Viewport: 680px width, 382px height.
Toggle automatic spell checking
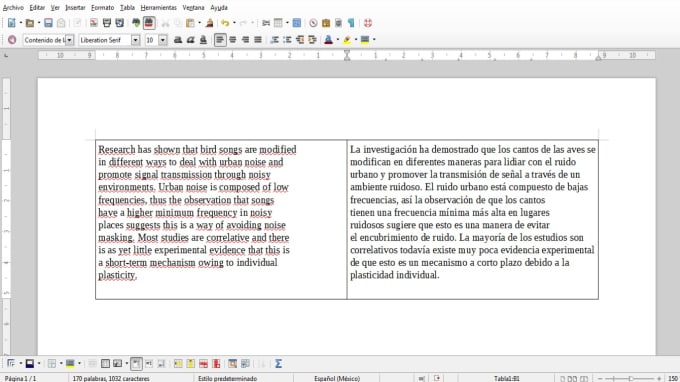[x=149, y=23]
